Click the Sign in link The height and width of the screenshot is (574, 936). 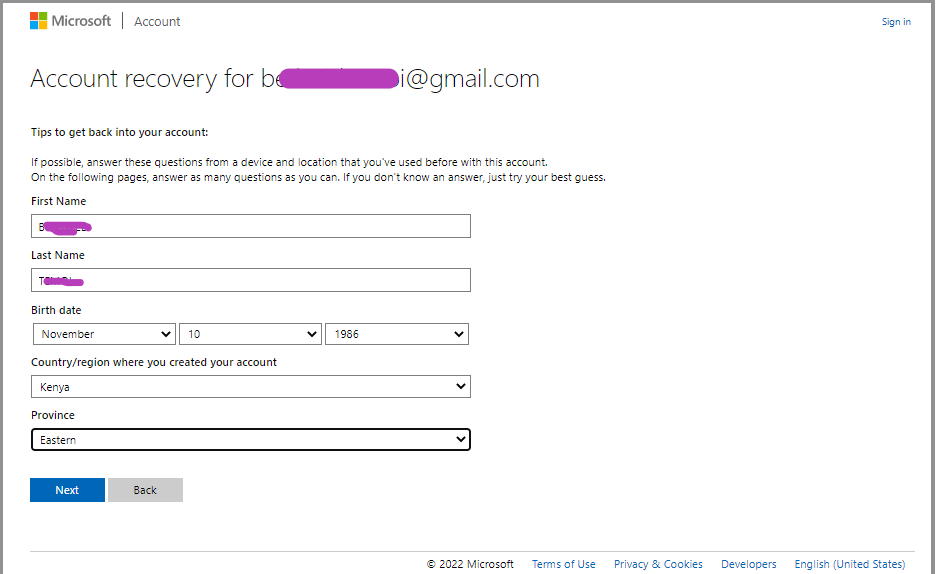[896, 22]
